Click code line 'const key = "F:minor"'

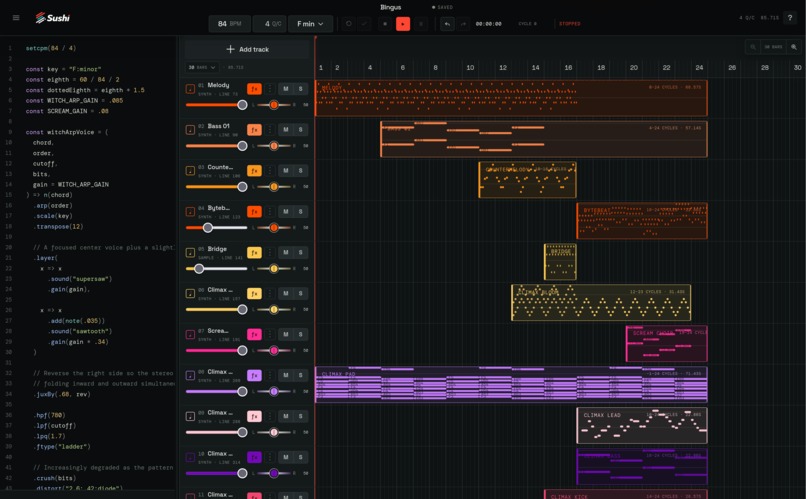[63, 69]
